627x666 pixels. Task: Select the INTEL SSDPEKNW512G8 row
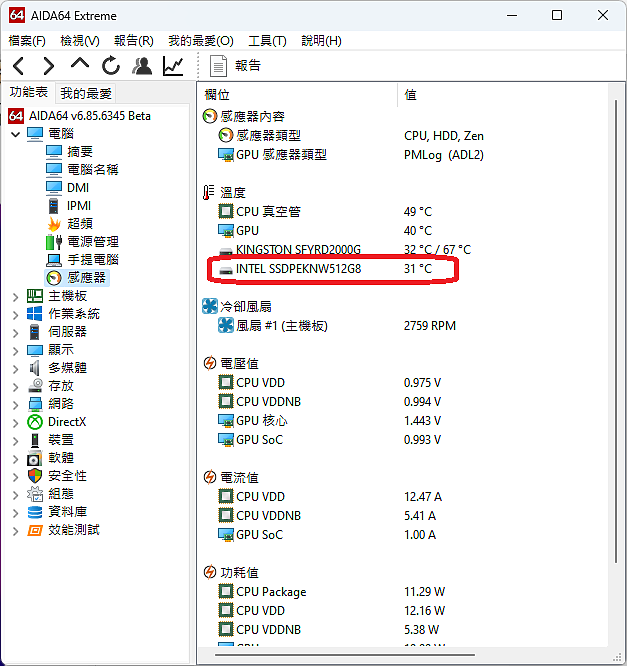click(325, 269)
